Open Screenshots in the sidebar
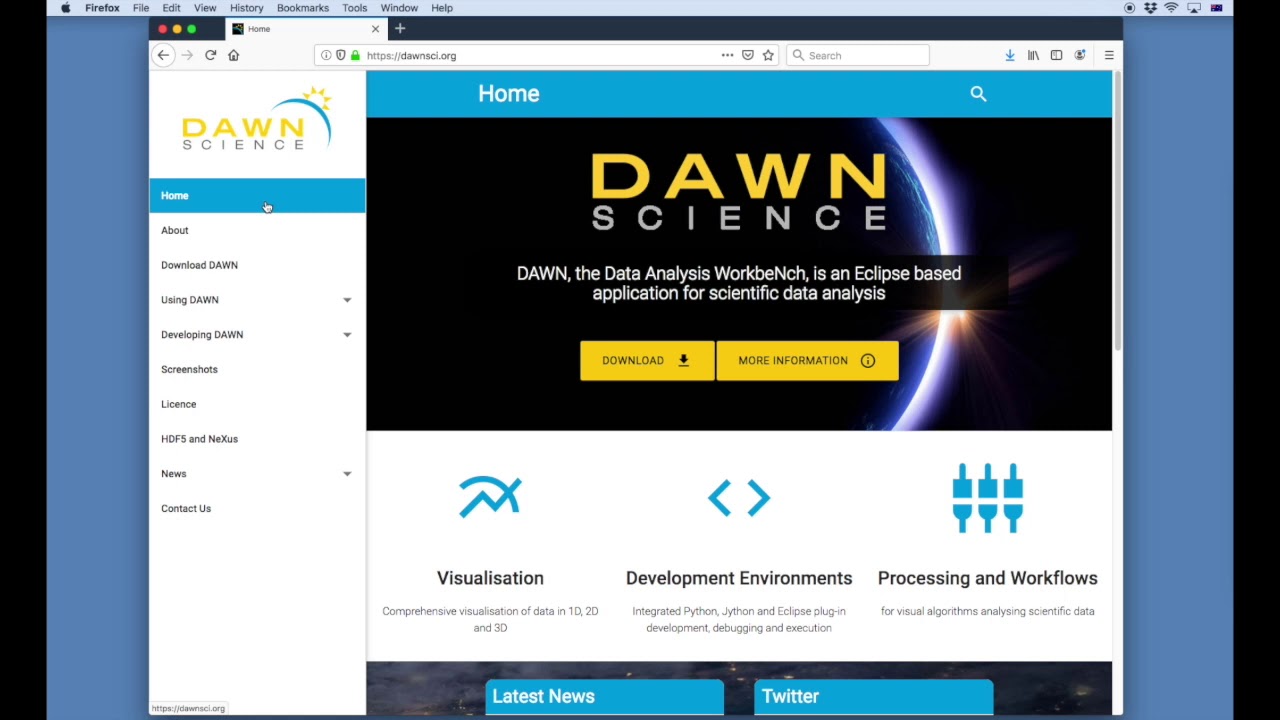Viewport: 1280px width, 720px height. point(257,369)
